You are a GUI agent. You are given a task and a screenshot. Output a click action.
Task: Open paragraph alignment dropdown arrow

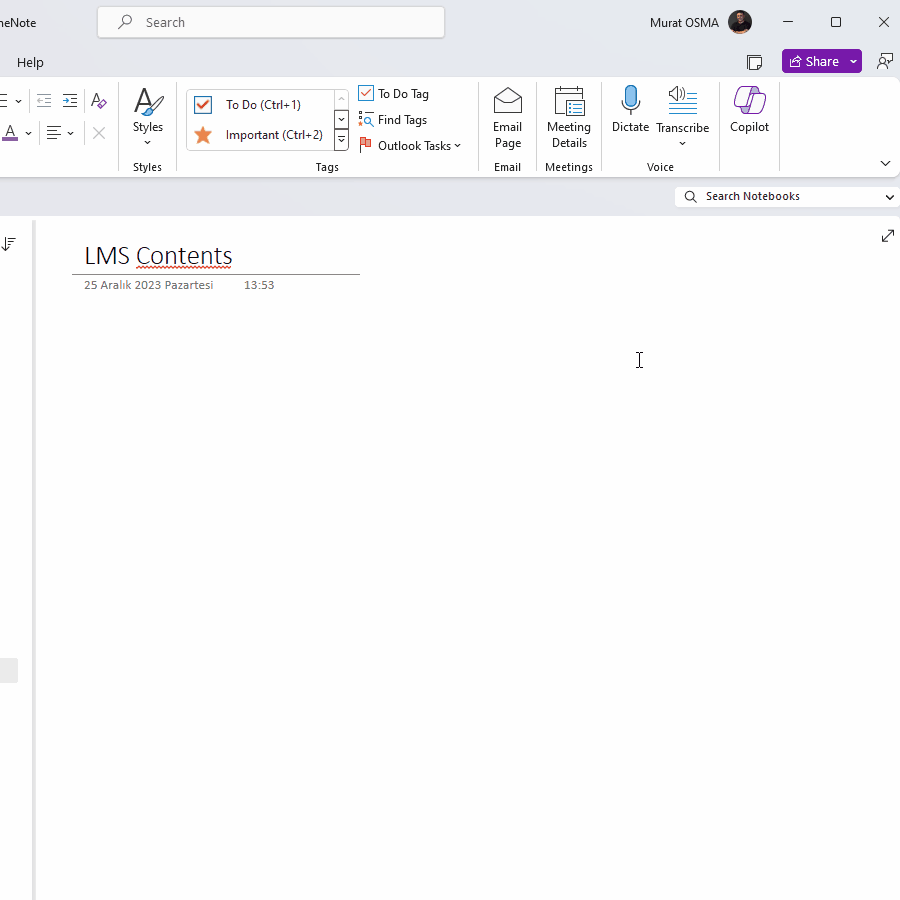pos(71,133)
